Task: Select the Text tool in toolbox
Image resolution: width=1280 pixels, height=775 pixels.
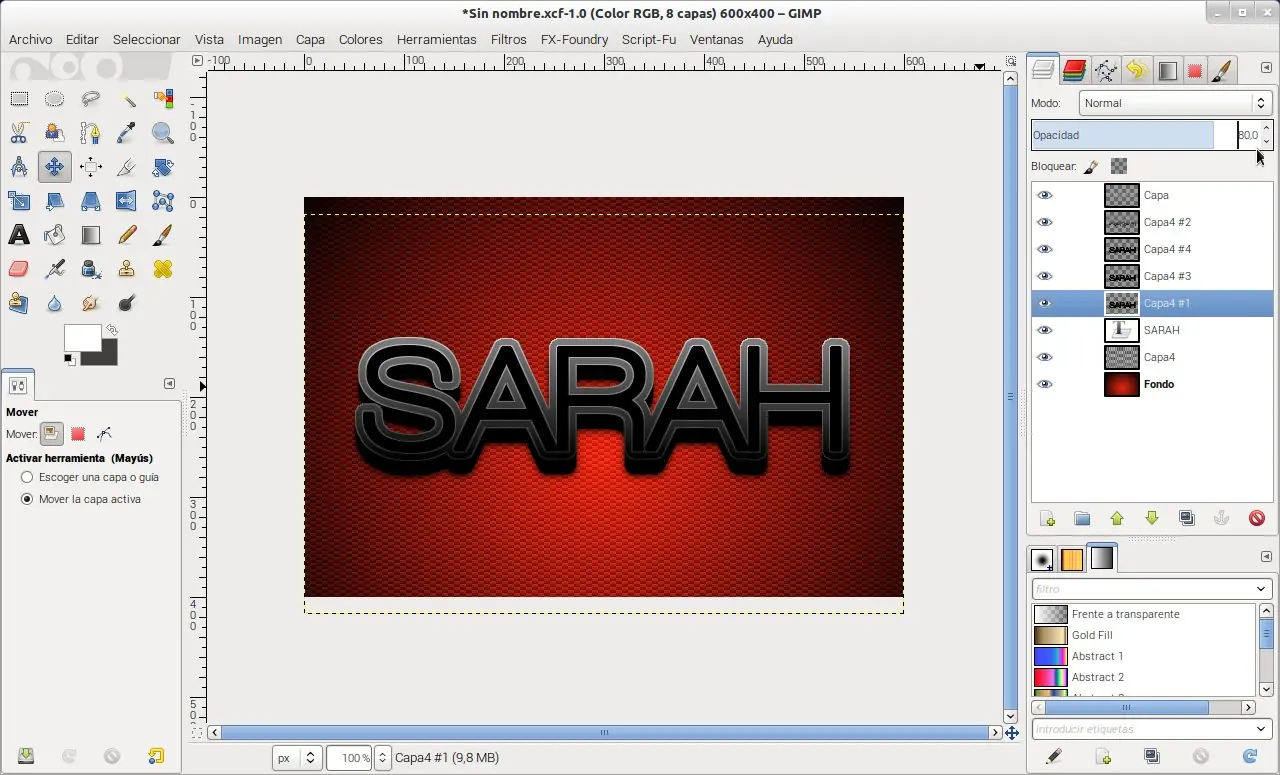Action: (x=19, y=235)
